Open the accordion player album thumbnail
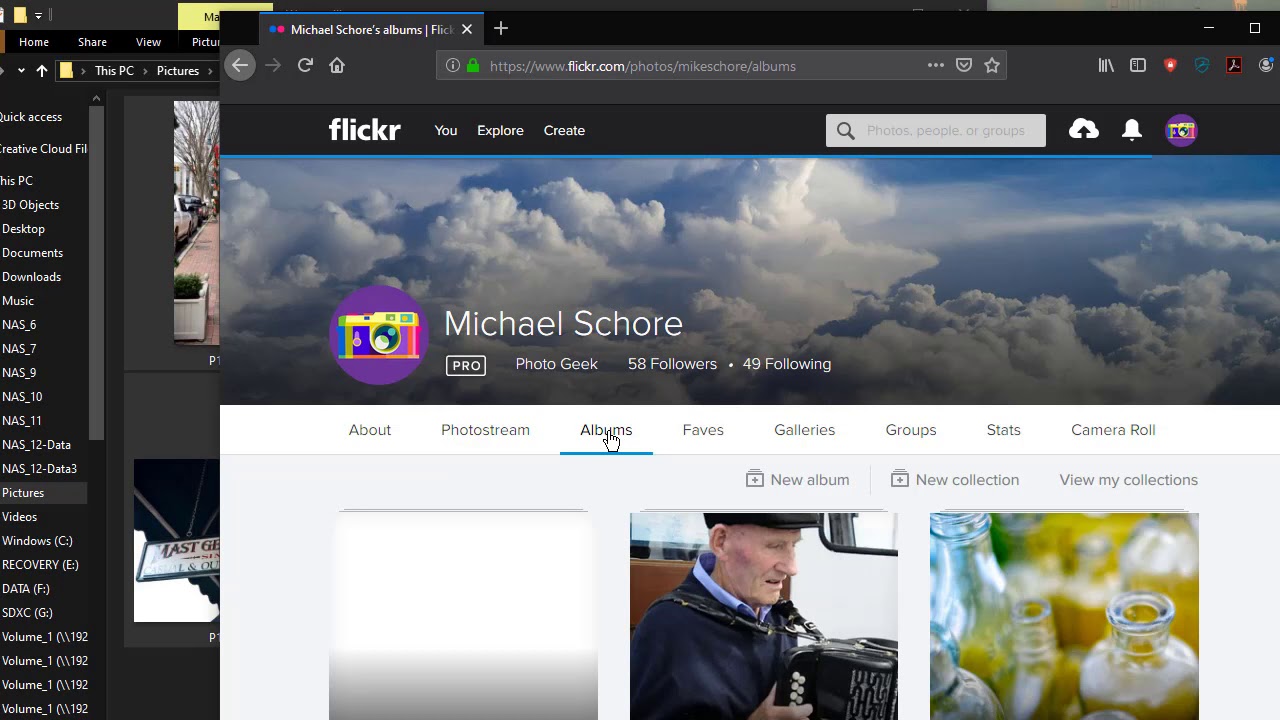 (x=764, y=616)
